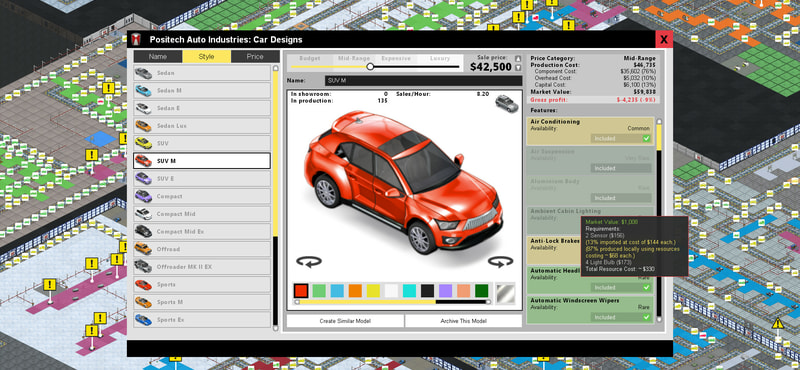Decrease sale price with the down arrow

(518, 68)
